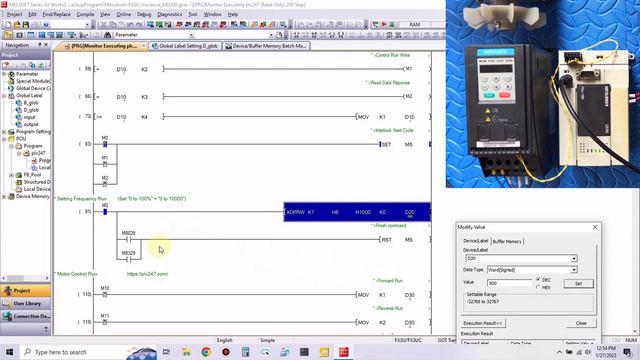This screenshot has width=640, height=360.
Task: Expand the Program Setting tree node
Action: (4, 132)
